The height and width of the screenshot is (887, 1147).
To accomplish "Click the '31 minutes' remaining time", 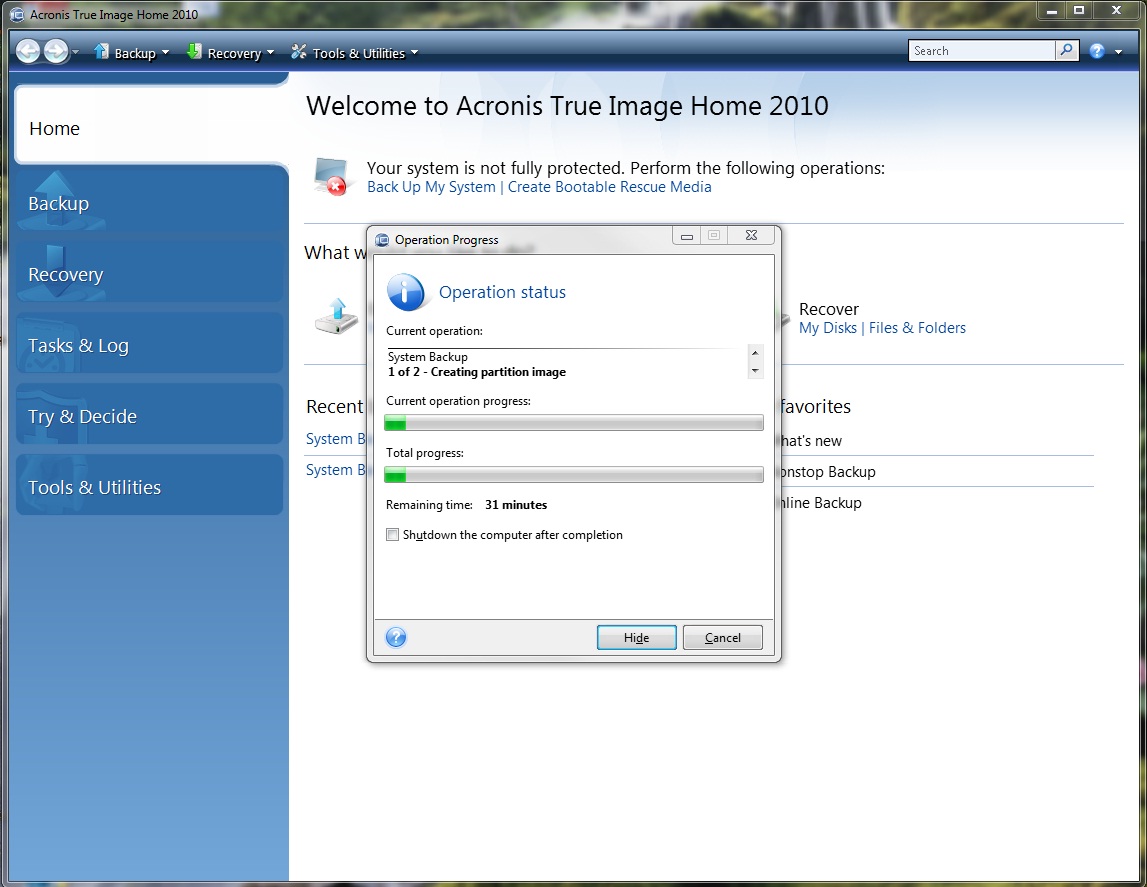I will pos(516,505).
